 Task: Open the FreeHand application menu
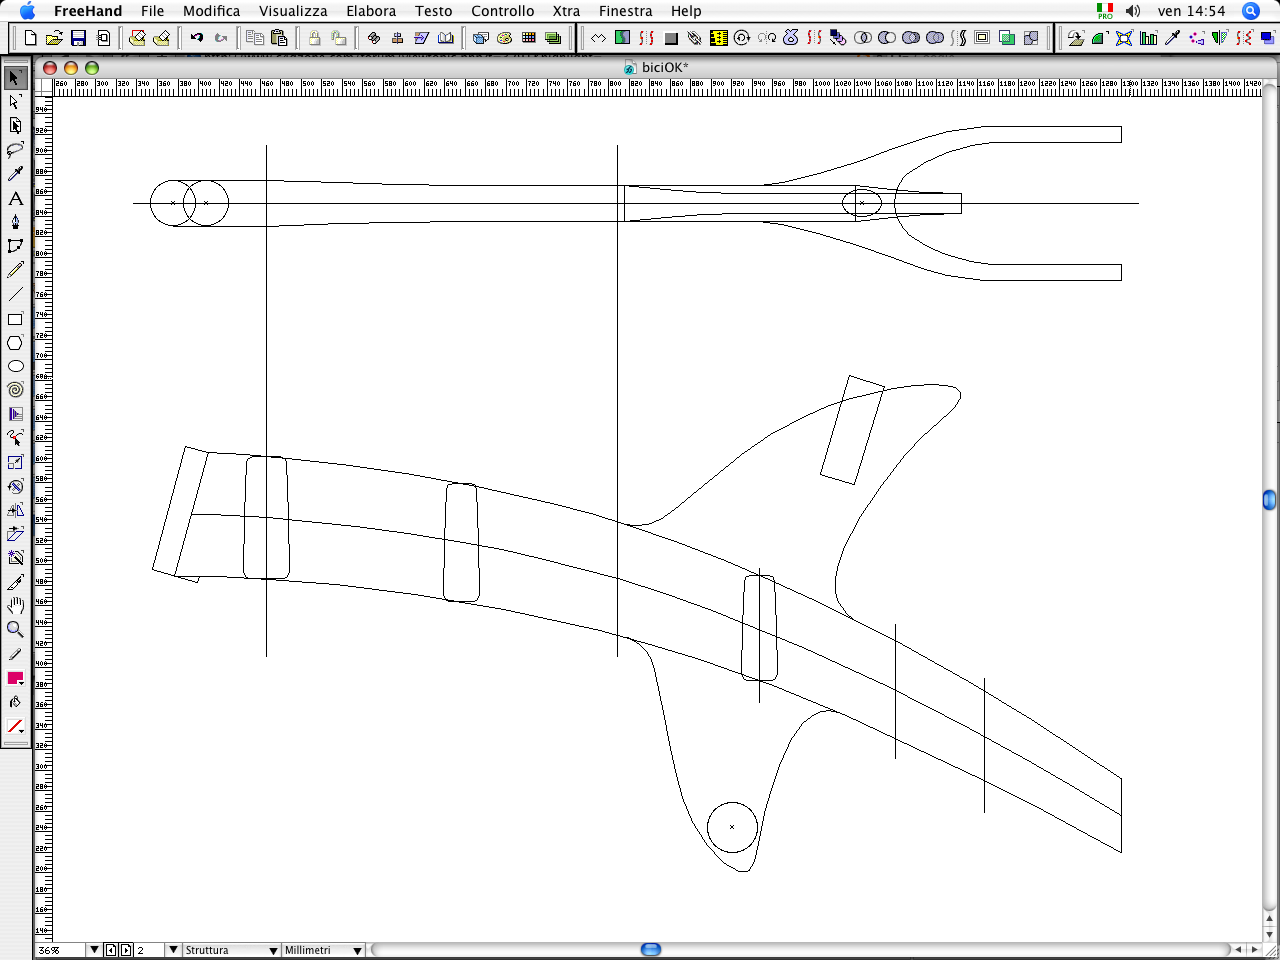pos(88,11)
